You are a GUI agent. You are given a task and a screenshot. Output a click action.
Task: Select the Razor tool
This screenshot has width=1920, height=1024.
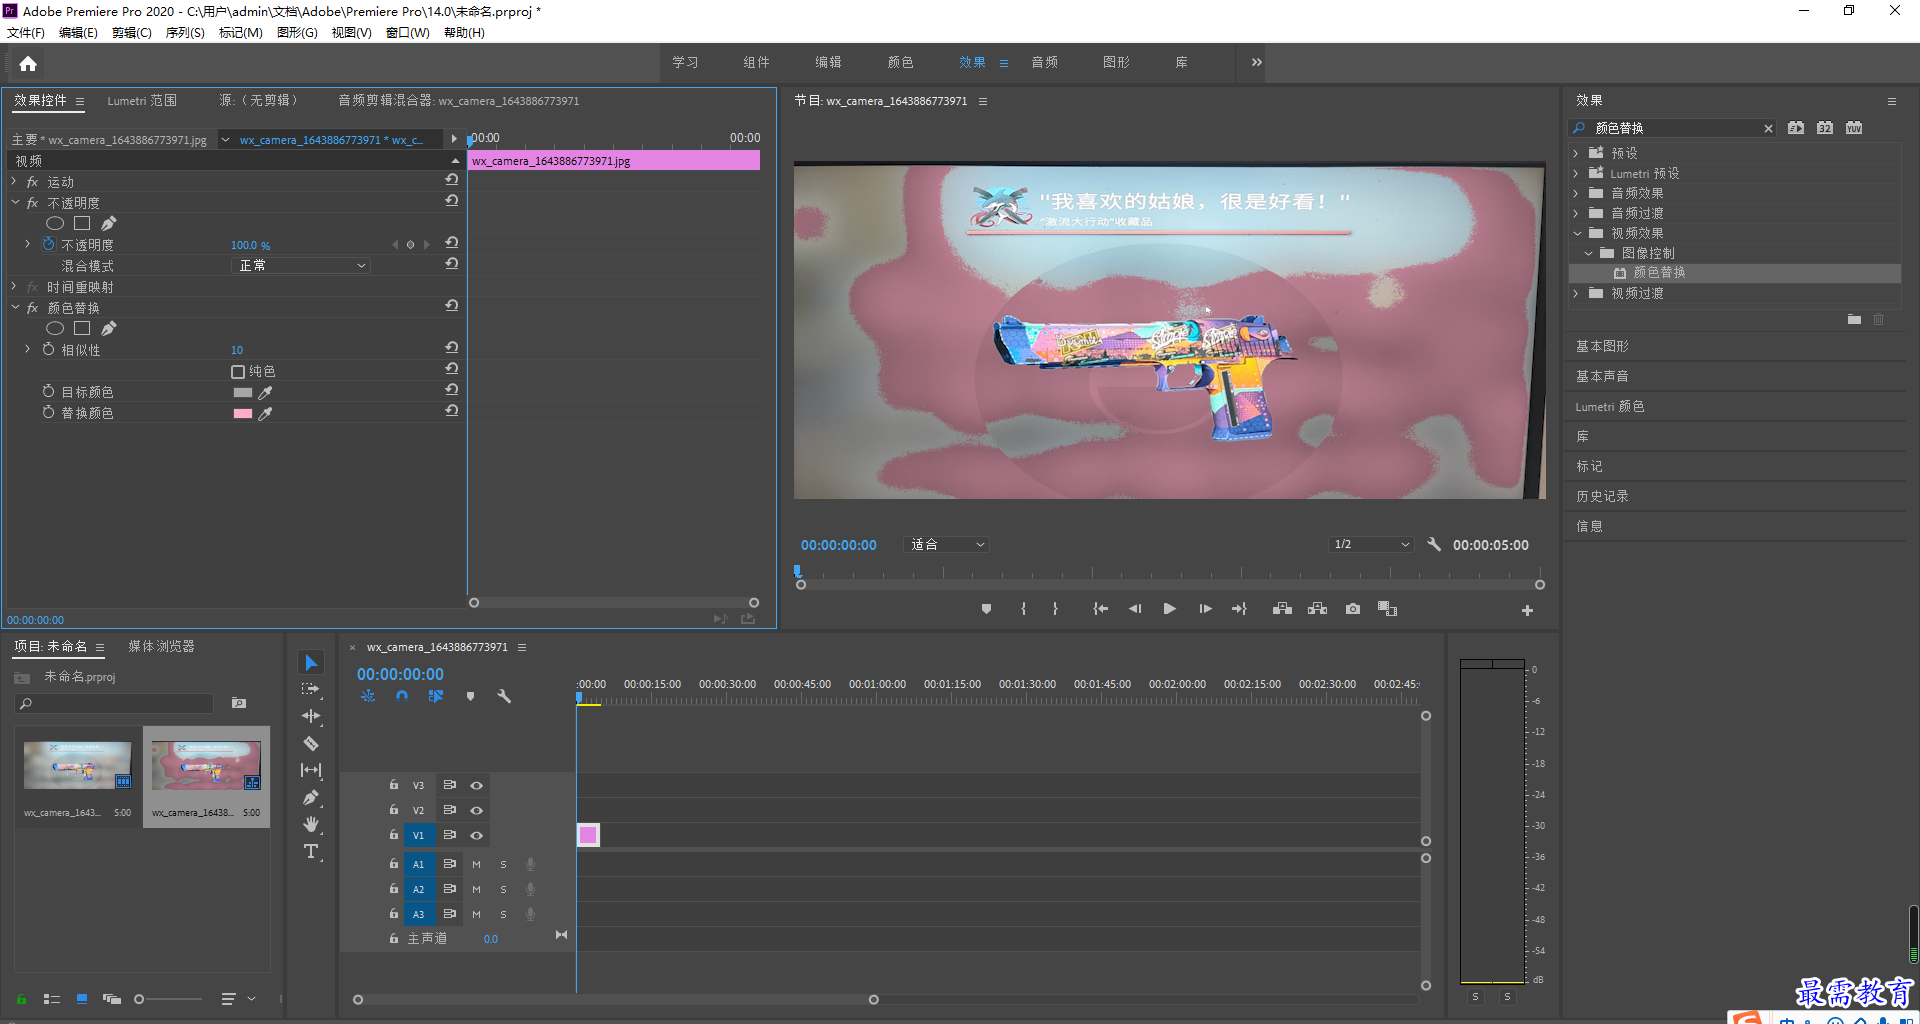[x=311, y=743]
